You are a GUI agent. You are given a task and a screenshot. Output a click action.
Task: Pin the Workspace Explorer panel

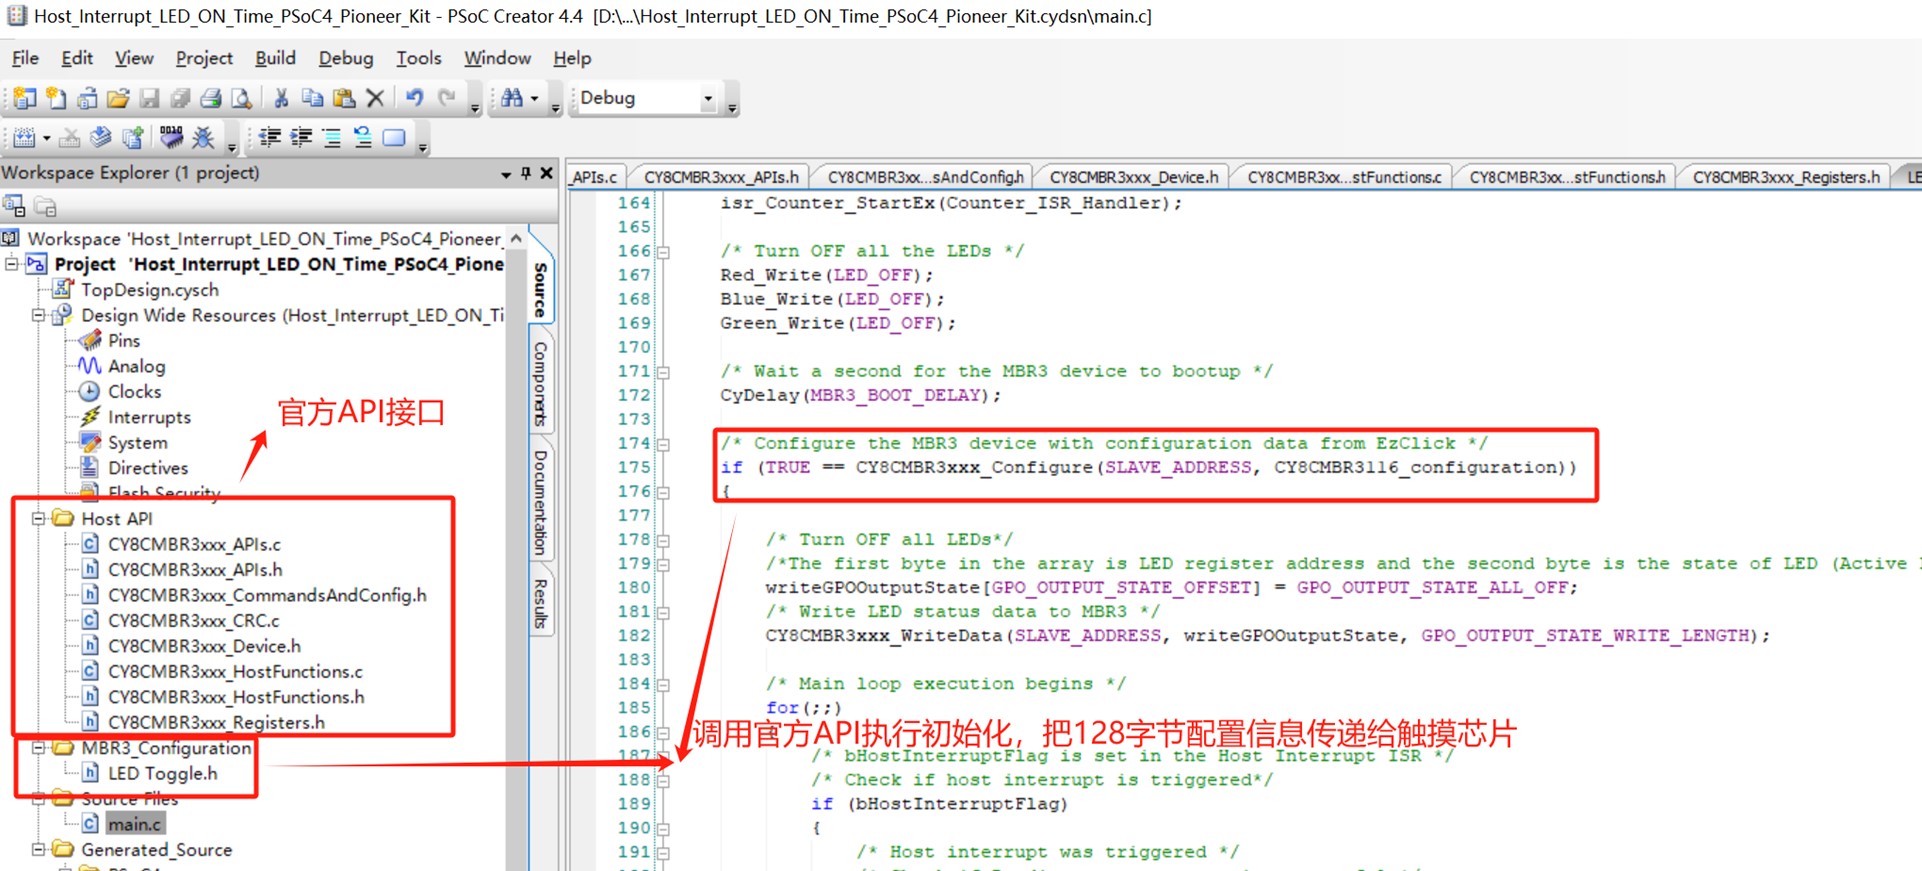click(x=526, y=173)
